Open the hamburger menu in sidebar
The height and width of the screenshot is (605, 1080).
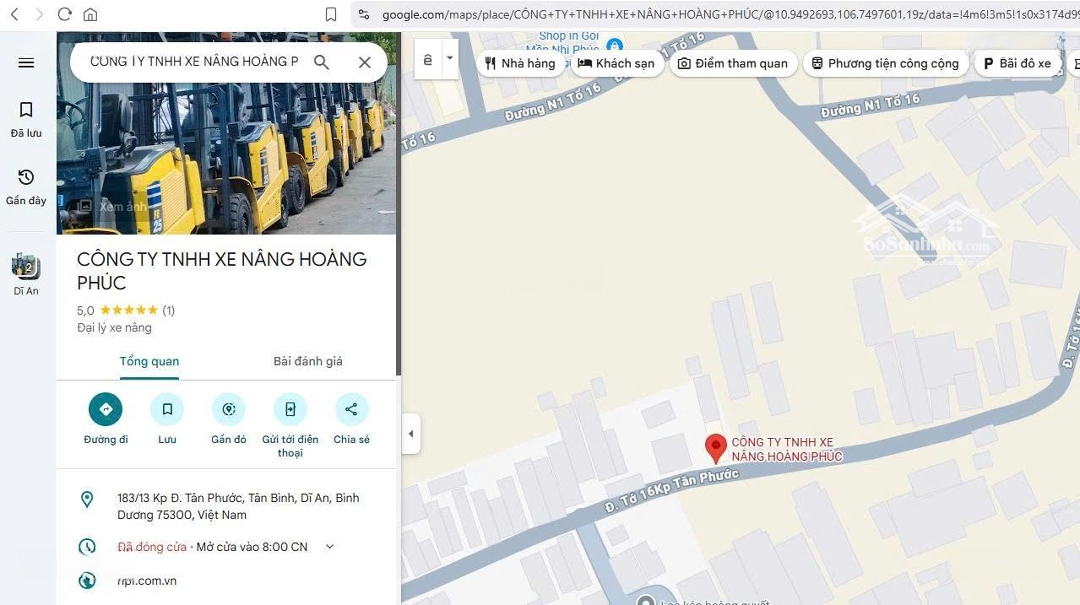pos(26,63)
